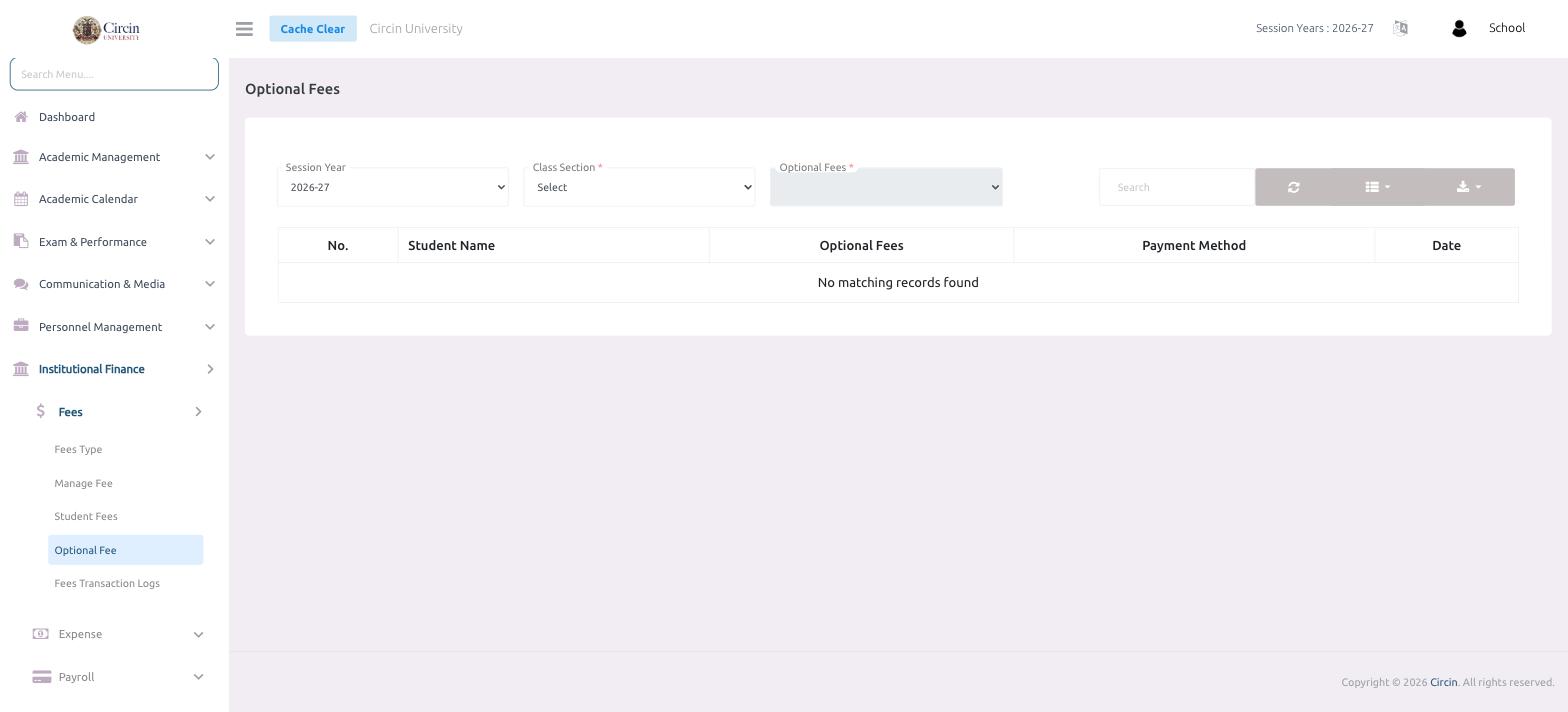
Task: Expand Academic Management chevron
Action: click(x=210, y=157)
